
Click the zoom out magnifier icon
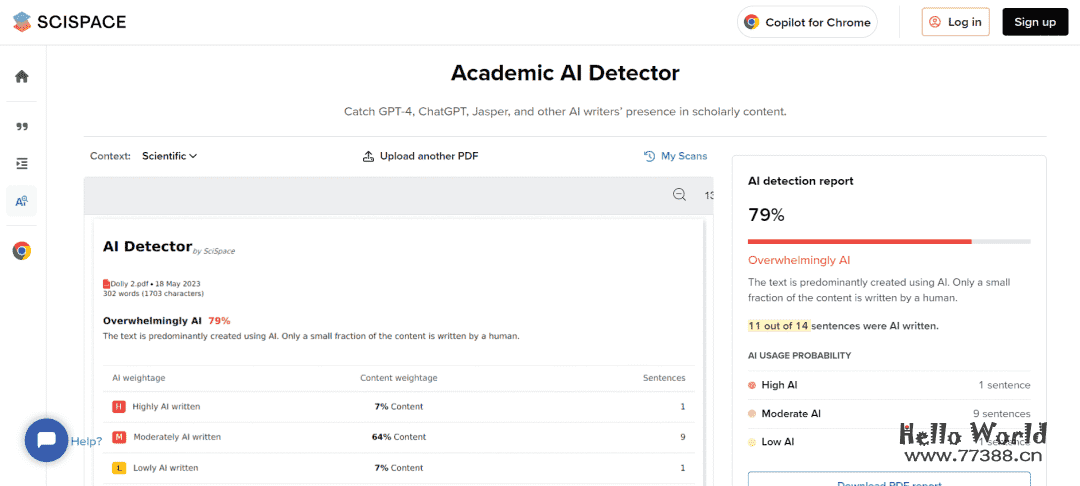point(679,195)
